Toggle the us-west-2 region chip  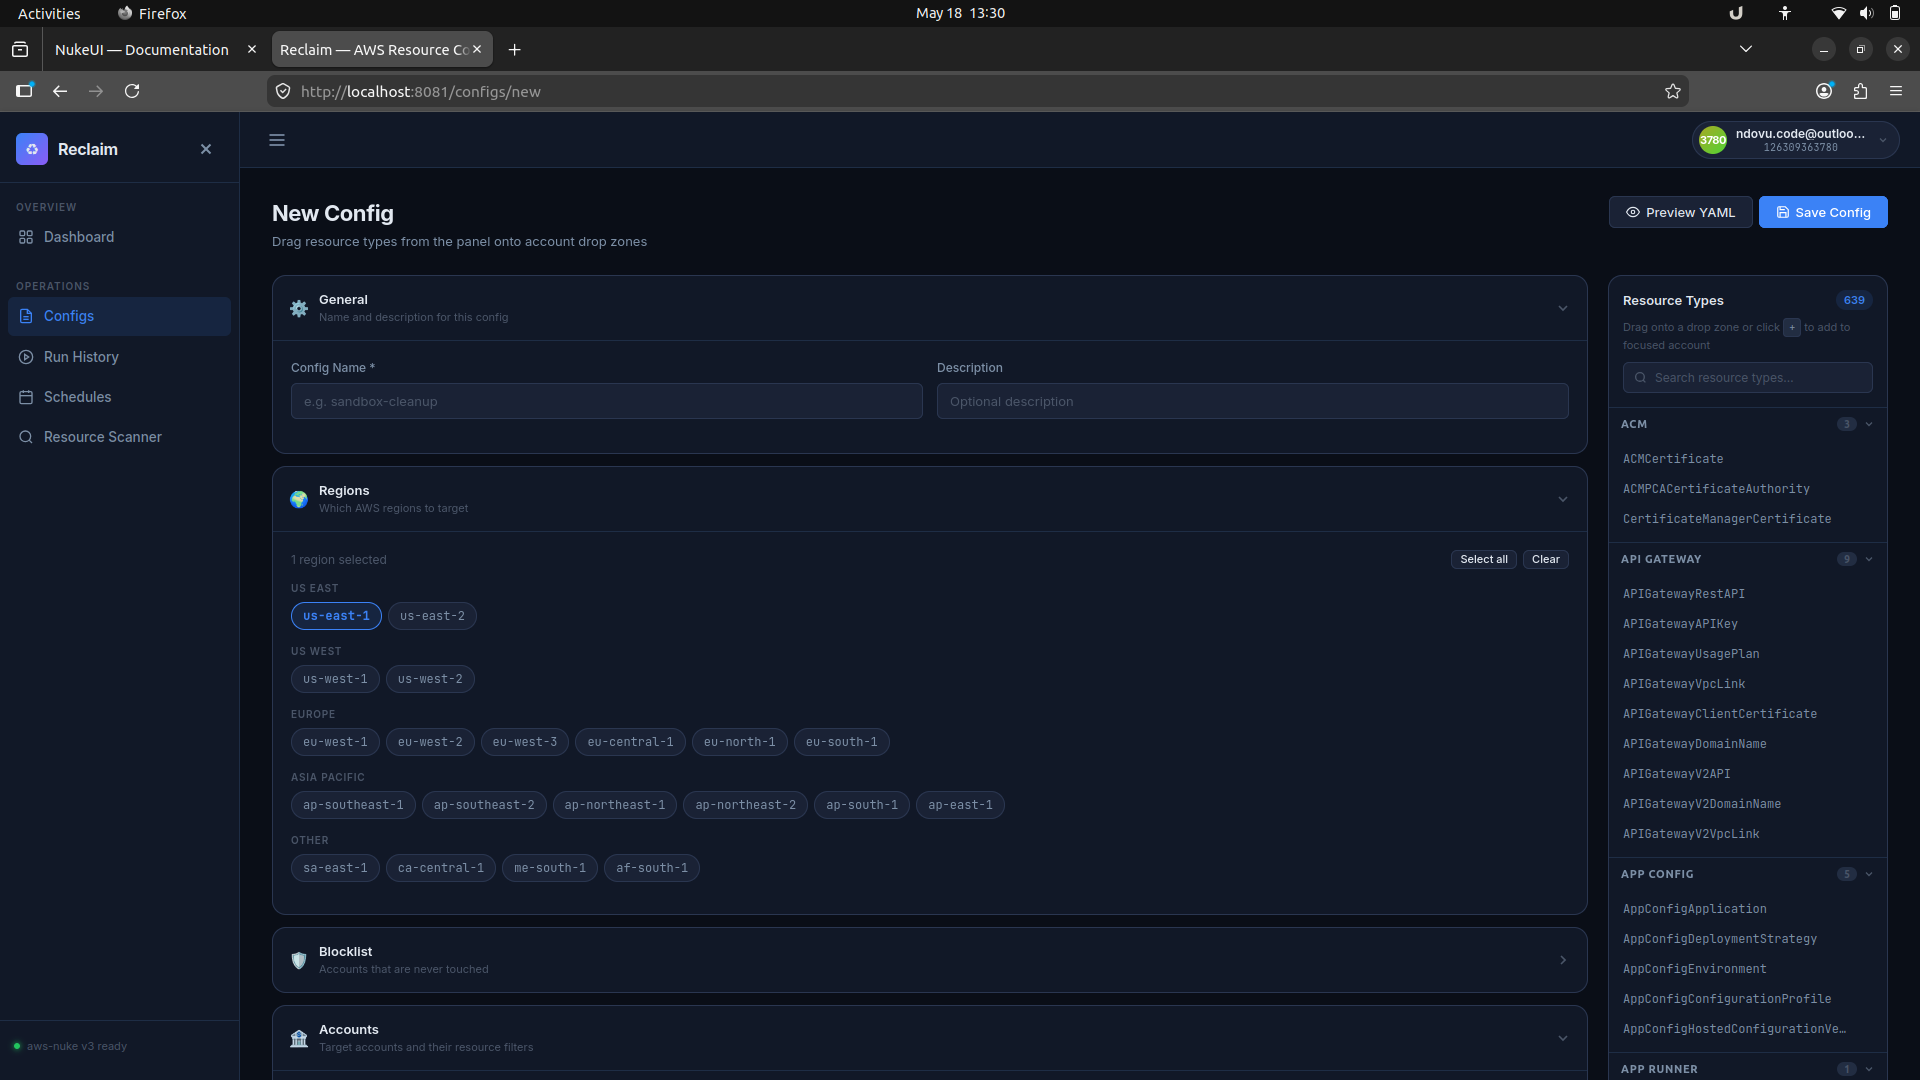[430, 679]
